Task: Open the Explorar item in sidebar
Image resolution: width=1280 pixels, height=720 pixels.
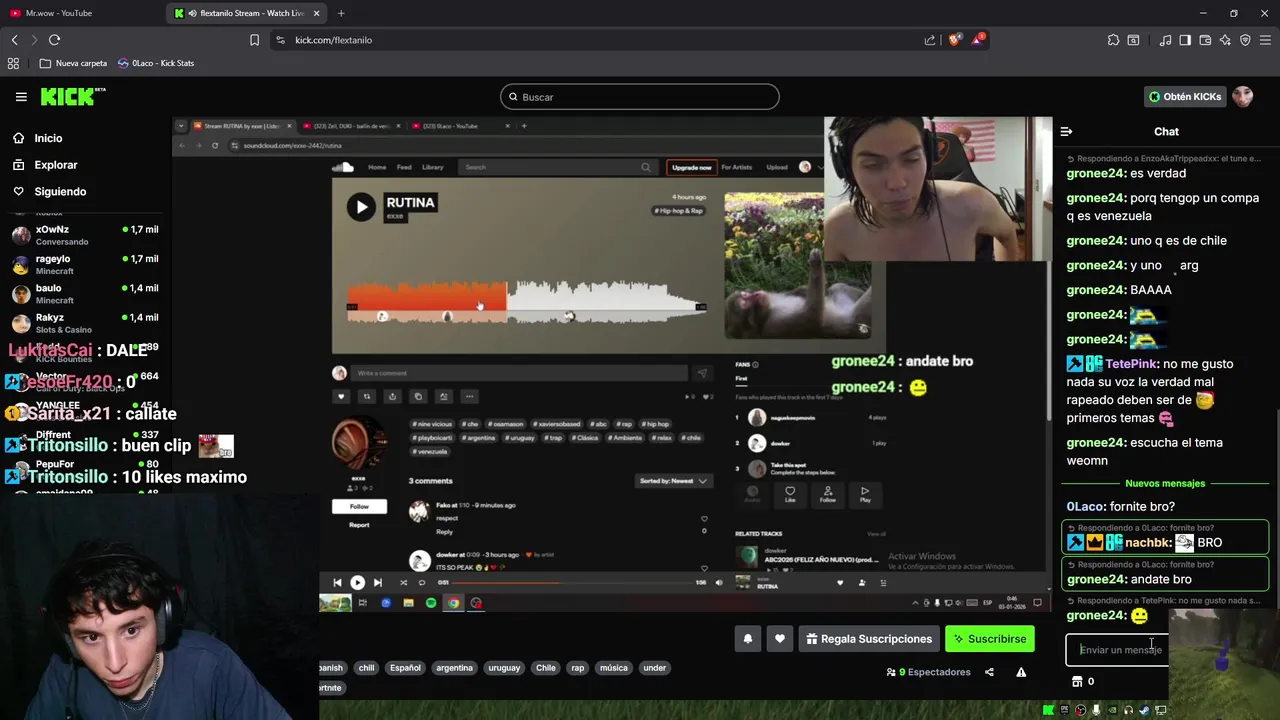Action: coord(45,165)
